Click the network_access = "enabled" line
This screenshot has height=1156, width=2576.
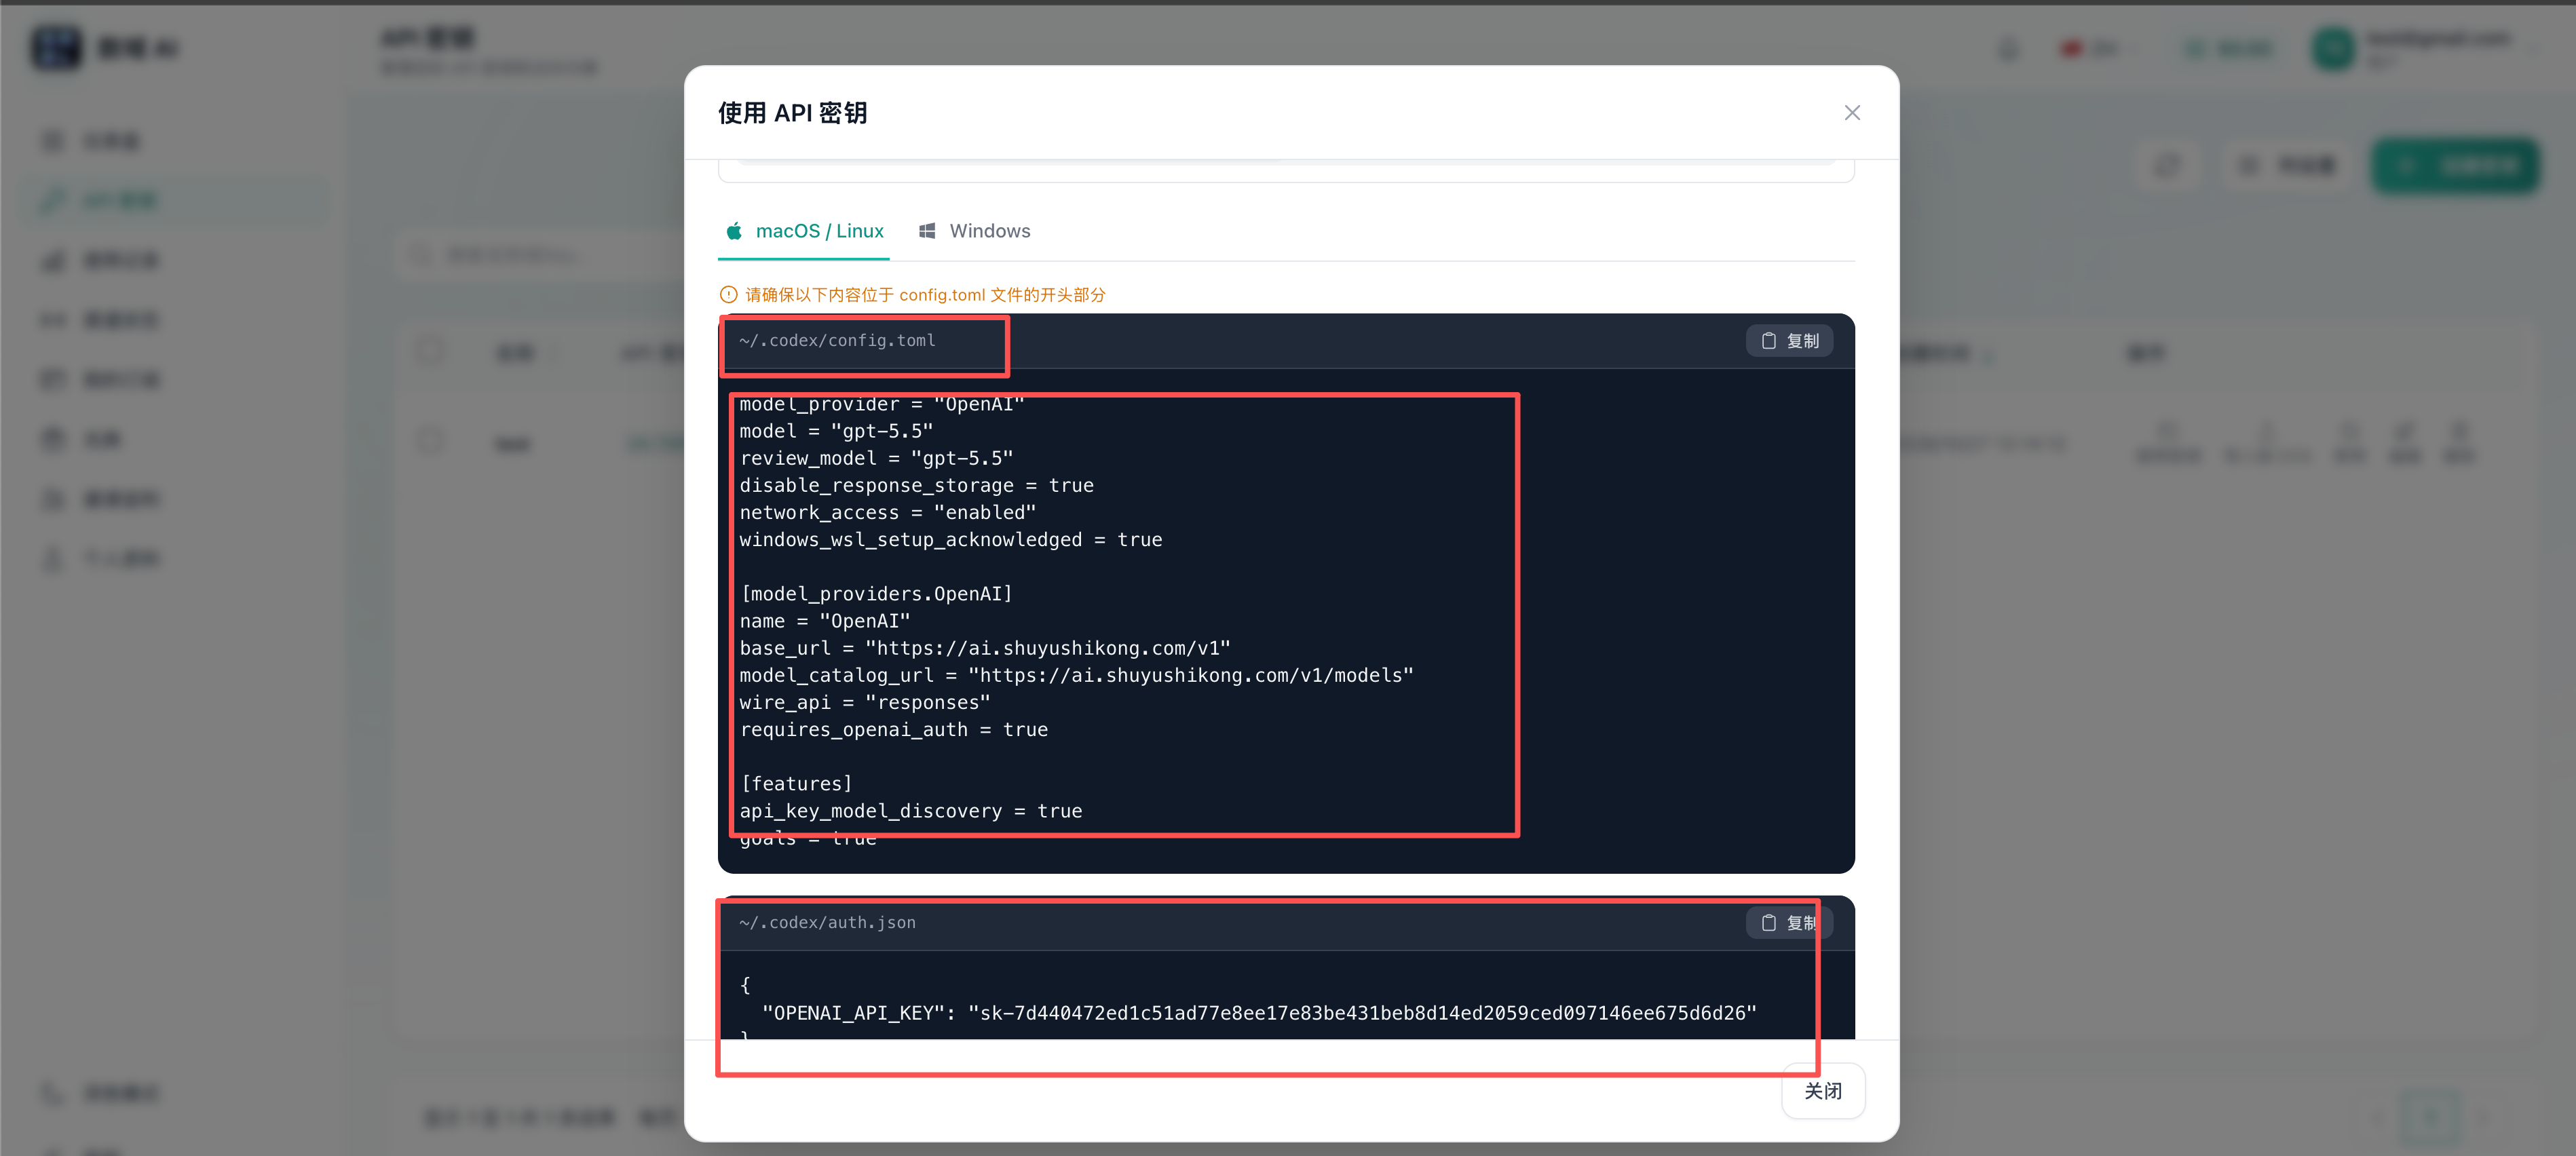pos(887,512)
